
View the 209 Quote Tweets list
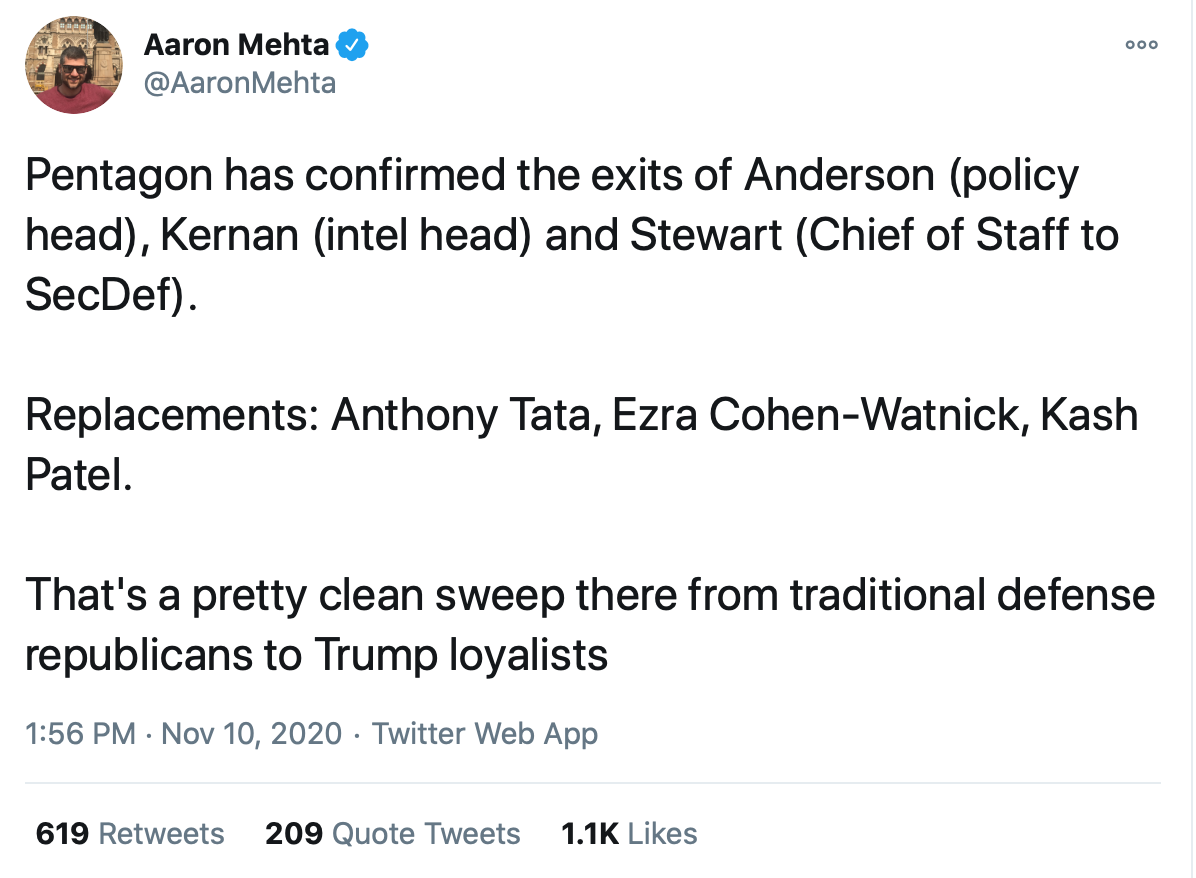(392, 834)
